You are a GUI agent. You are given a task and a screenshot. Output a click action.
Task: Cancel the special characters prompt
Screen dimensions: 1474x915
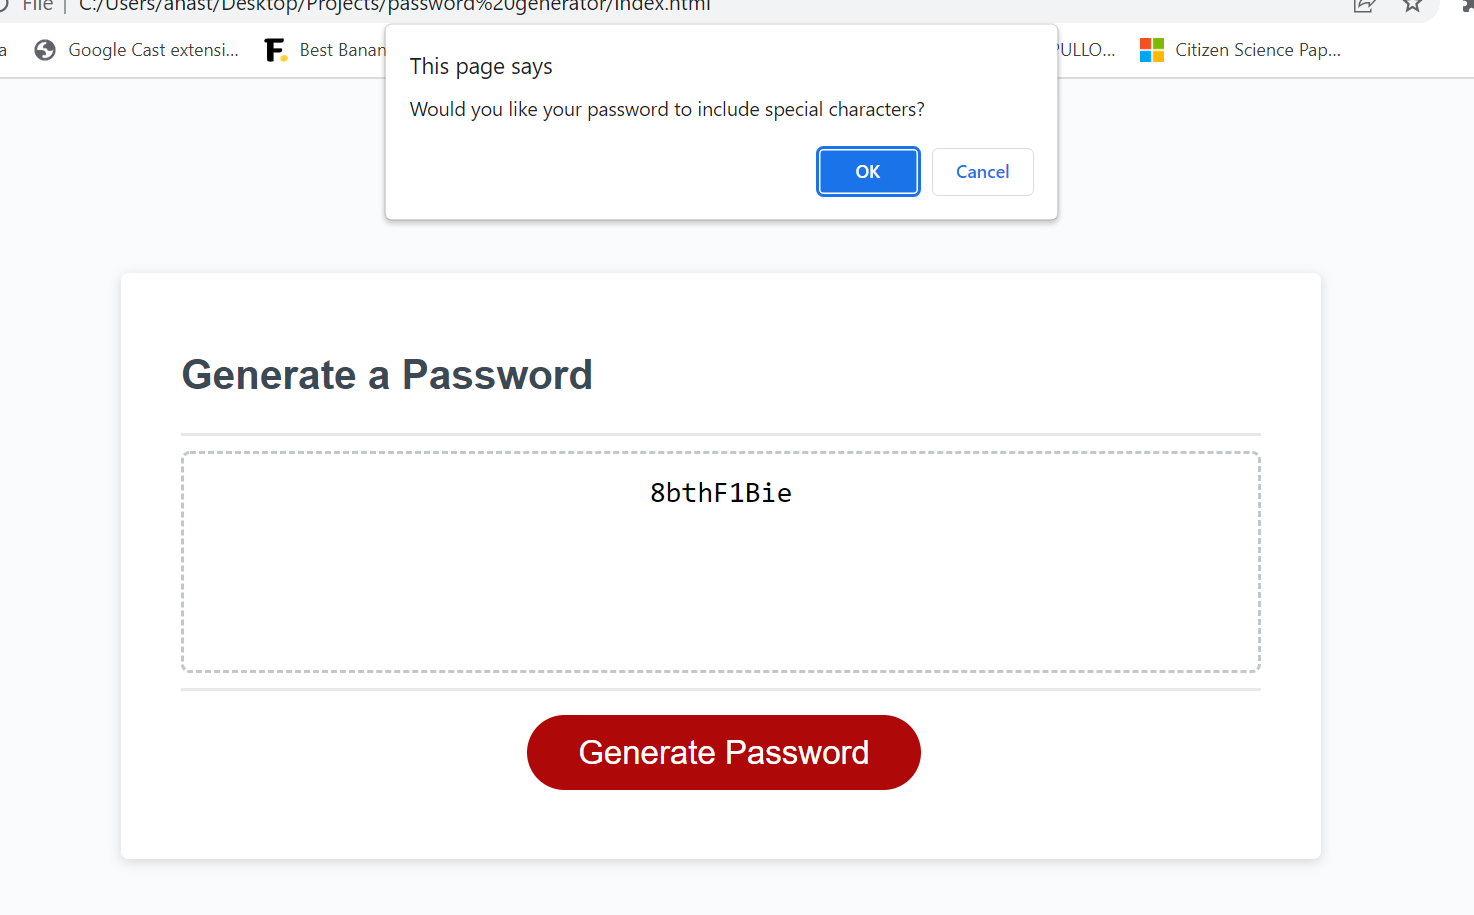[982, 171]
